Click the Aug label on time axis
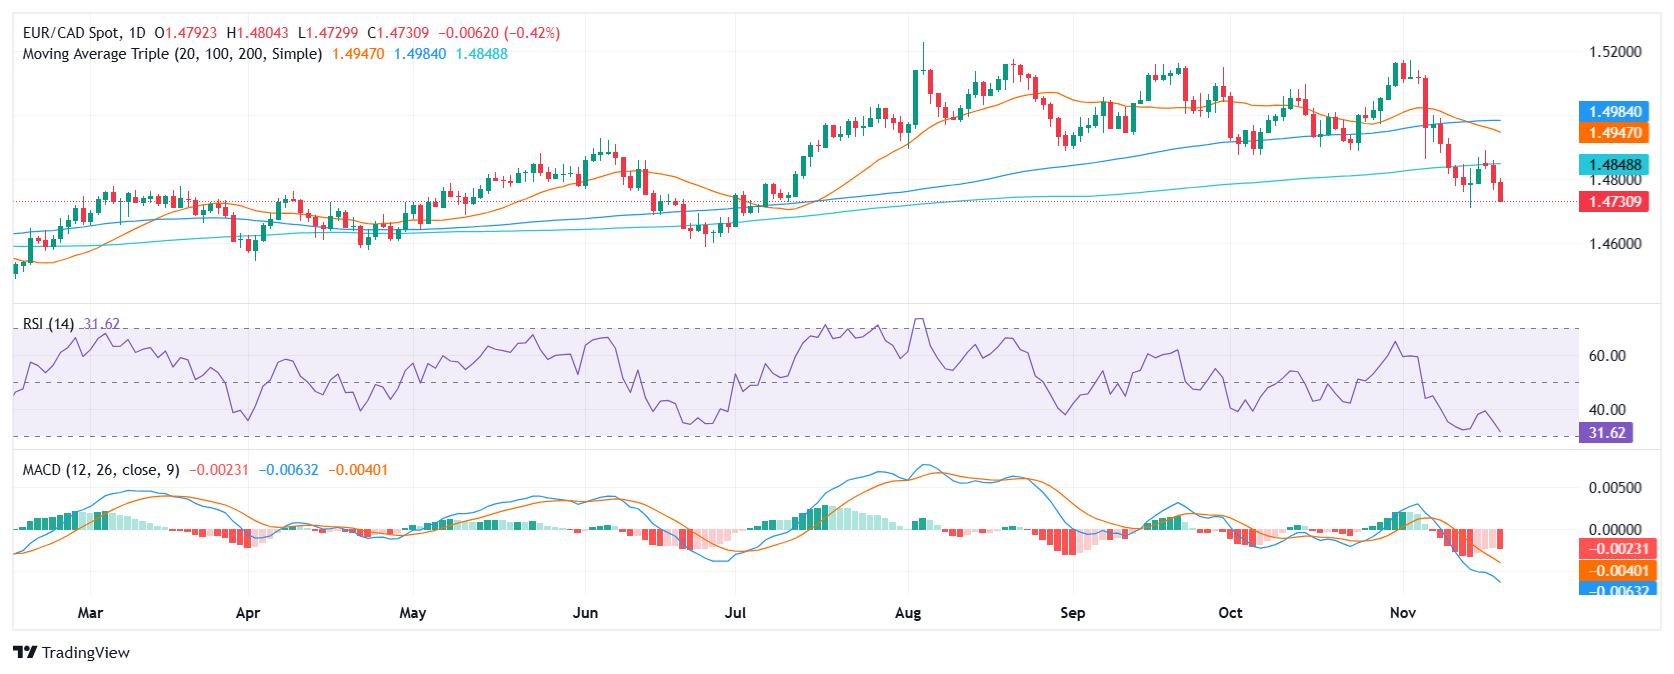 tap(908, 613)
